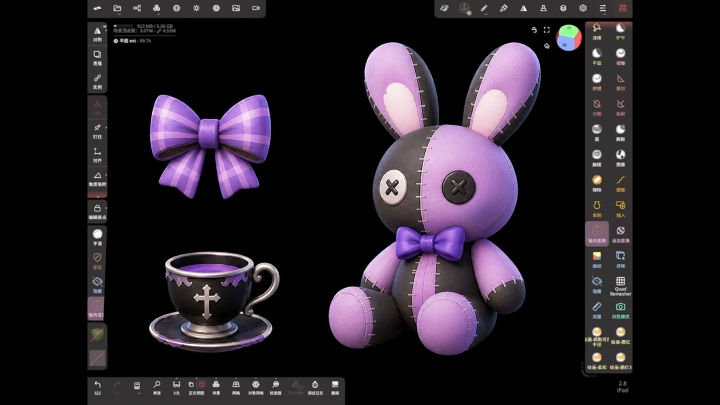This screenshot has height=405, width=720.
Task: Select the Inflate (膨胀) tool
Action: (x=620, y=132)
